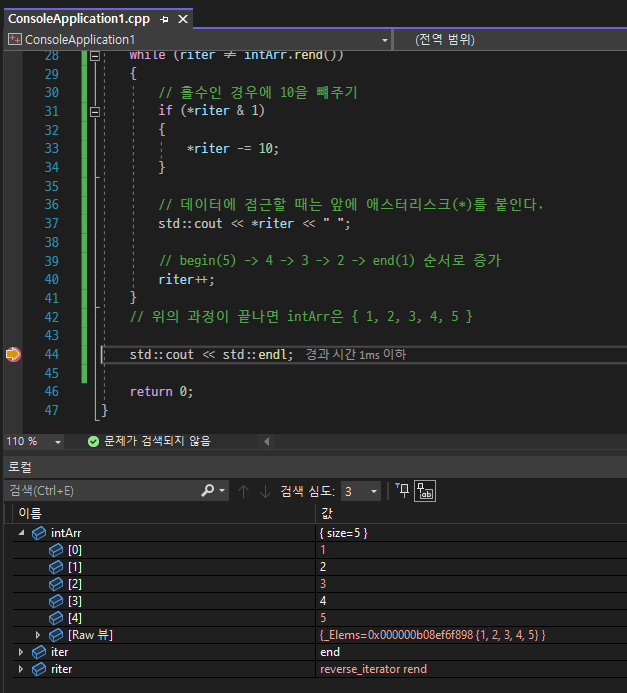Select the intArr row
Screen dimensions: 627x693
coord(320,533)
